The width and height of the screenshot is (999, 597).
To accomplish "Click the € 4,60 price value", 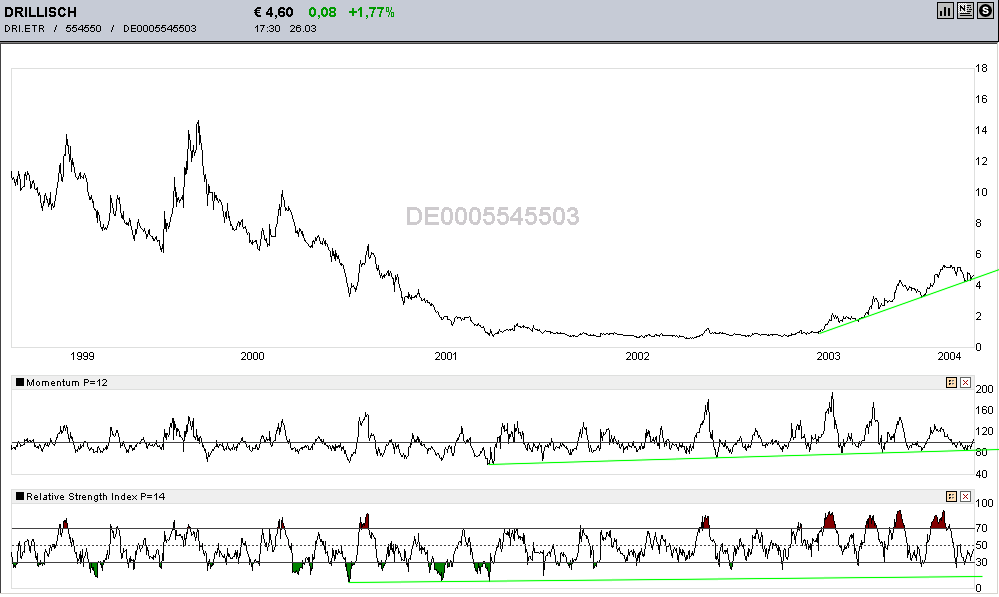I will click(273, 12).
